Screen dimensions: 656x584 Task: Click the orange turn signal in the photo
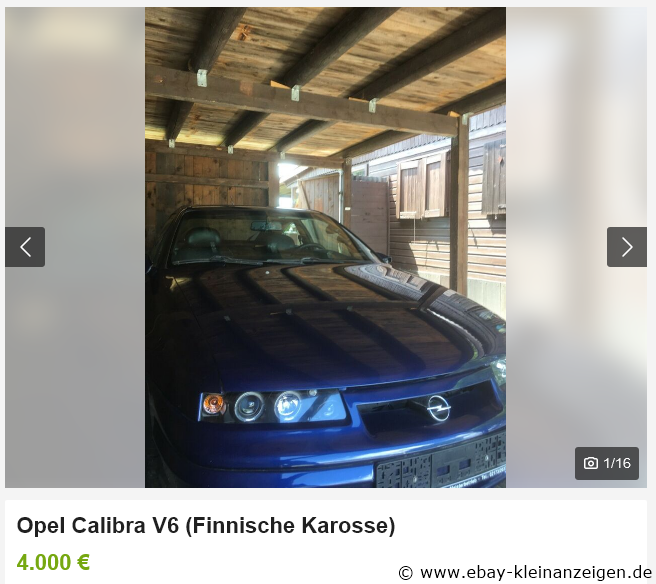pos(213,404)
